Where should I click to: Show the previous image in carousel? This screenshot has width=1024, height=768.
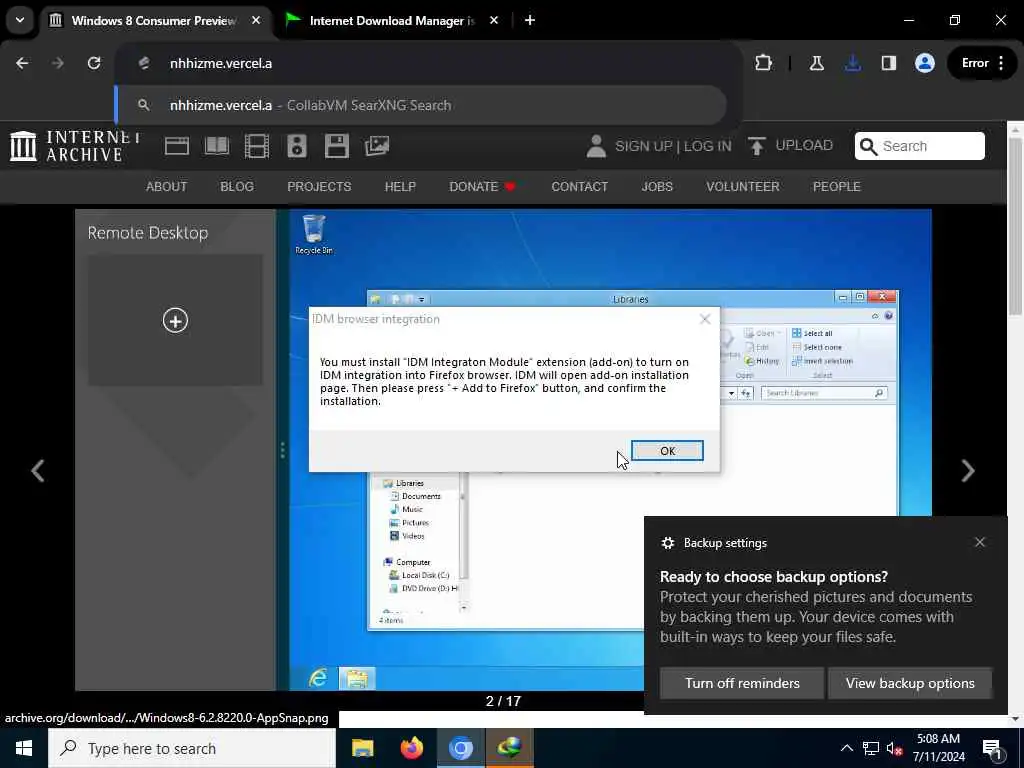coord(38,470)
